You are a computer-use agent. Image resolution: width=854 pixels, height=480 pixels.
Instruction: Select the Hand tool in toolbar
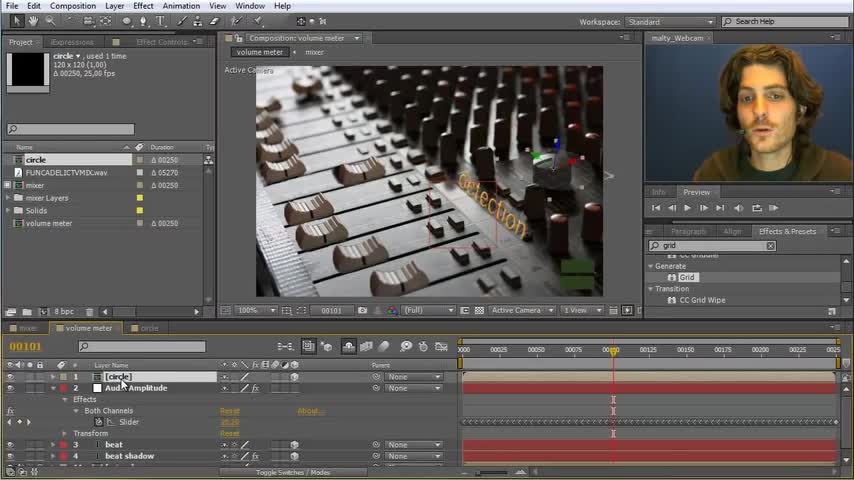tap(32, 21)
